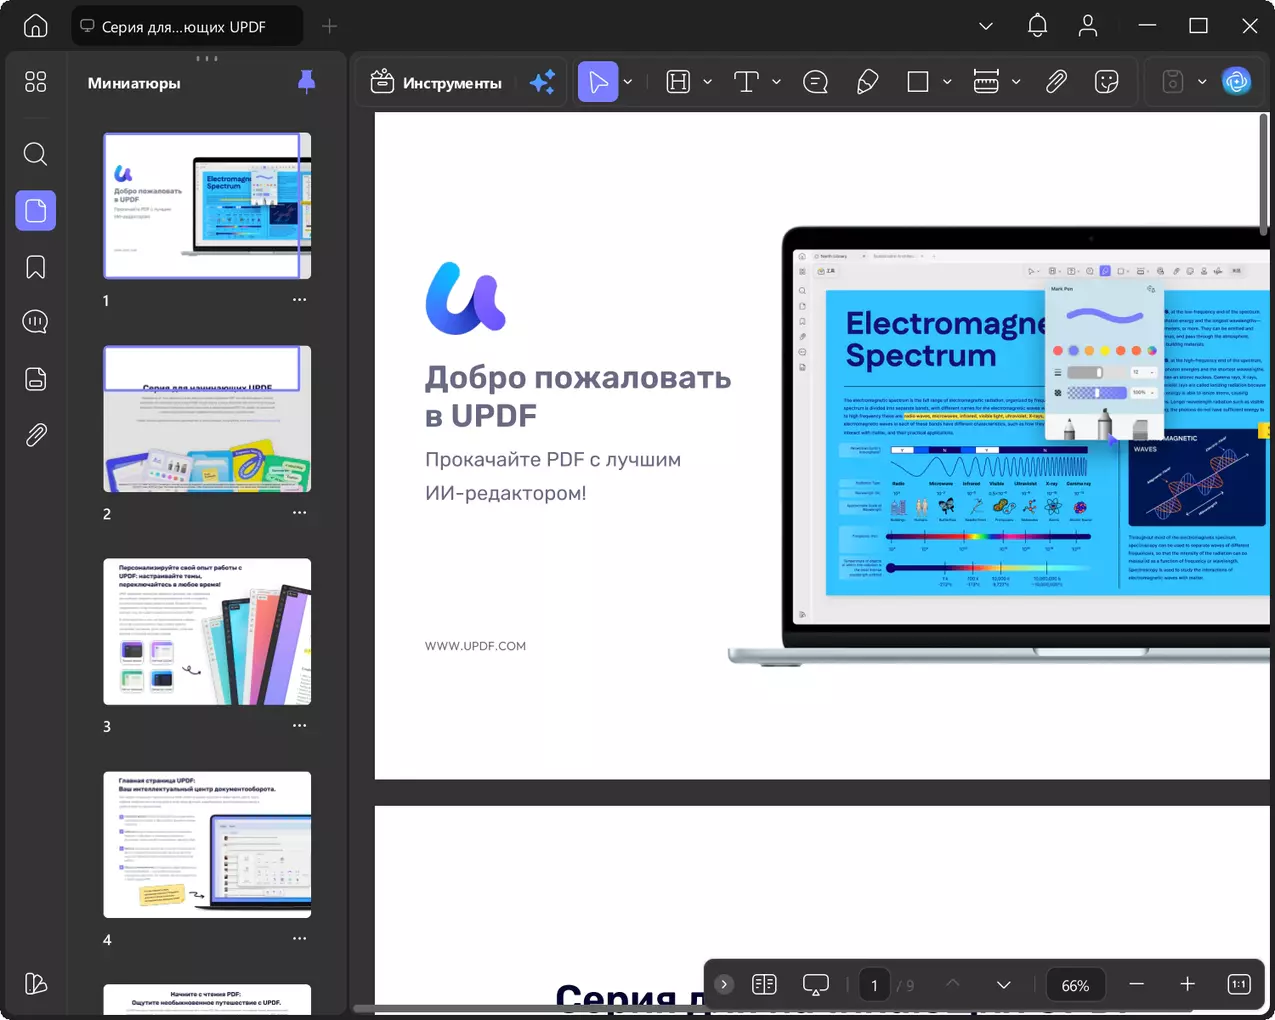The image size is (1275, 1020).
Task: Click the save icon in toolbar
Action: point(1173,82)
